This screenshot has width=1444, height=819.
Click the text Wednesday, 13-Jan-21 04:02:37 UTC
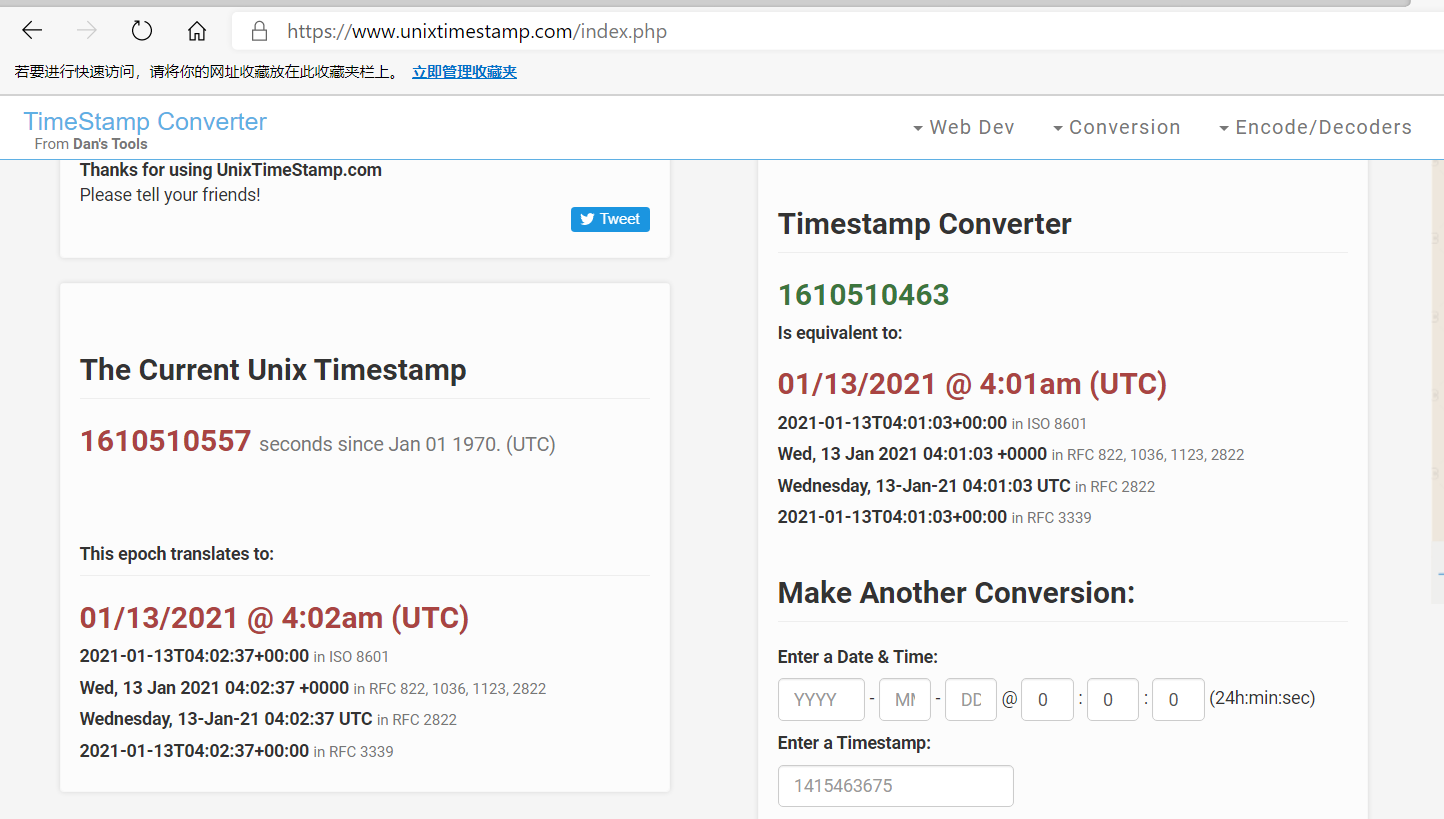point(226,719)
